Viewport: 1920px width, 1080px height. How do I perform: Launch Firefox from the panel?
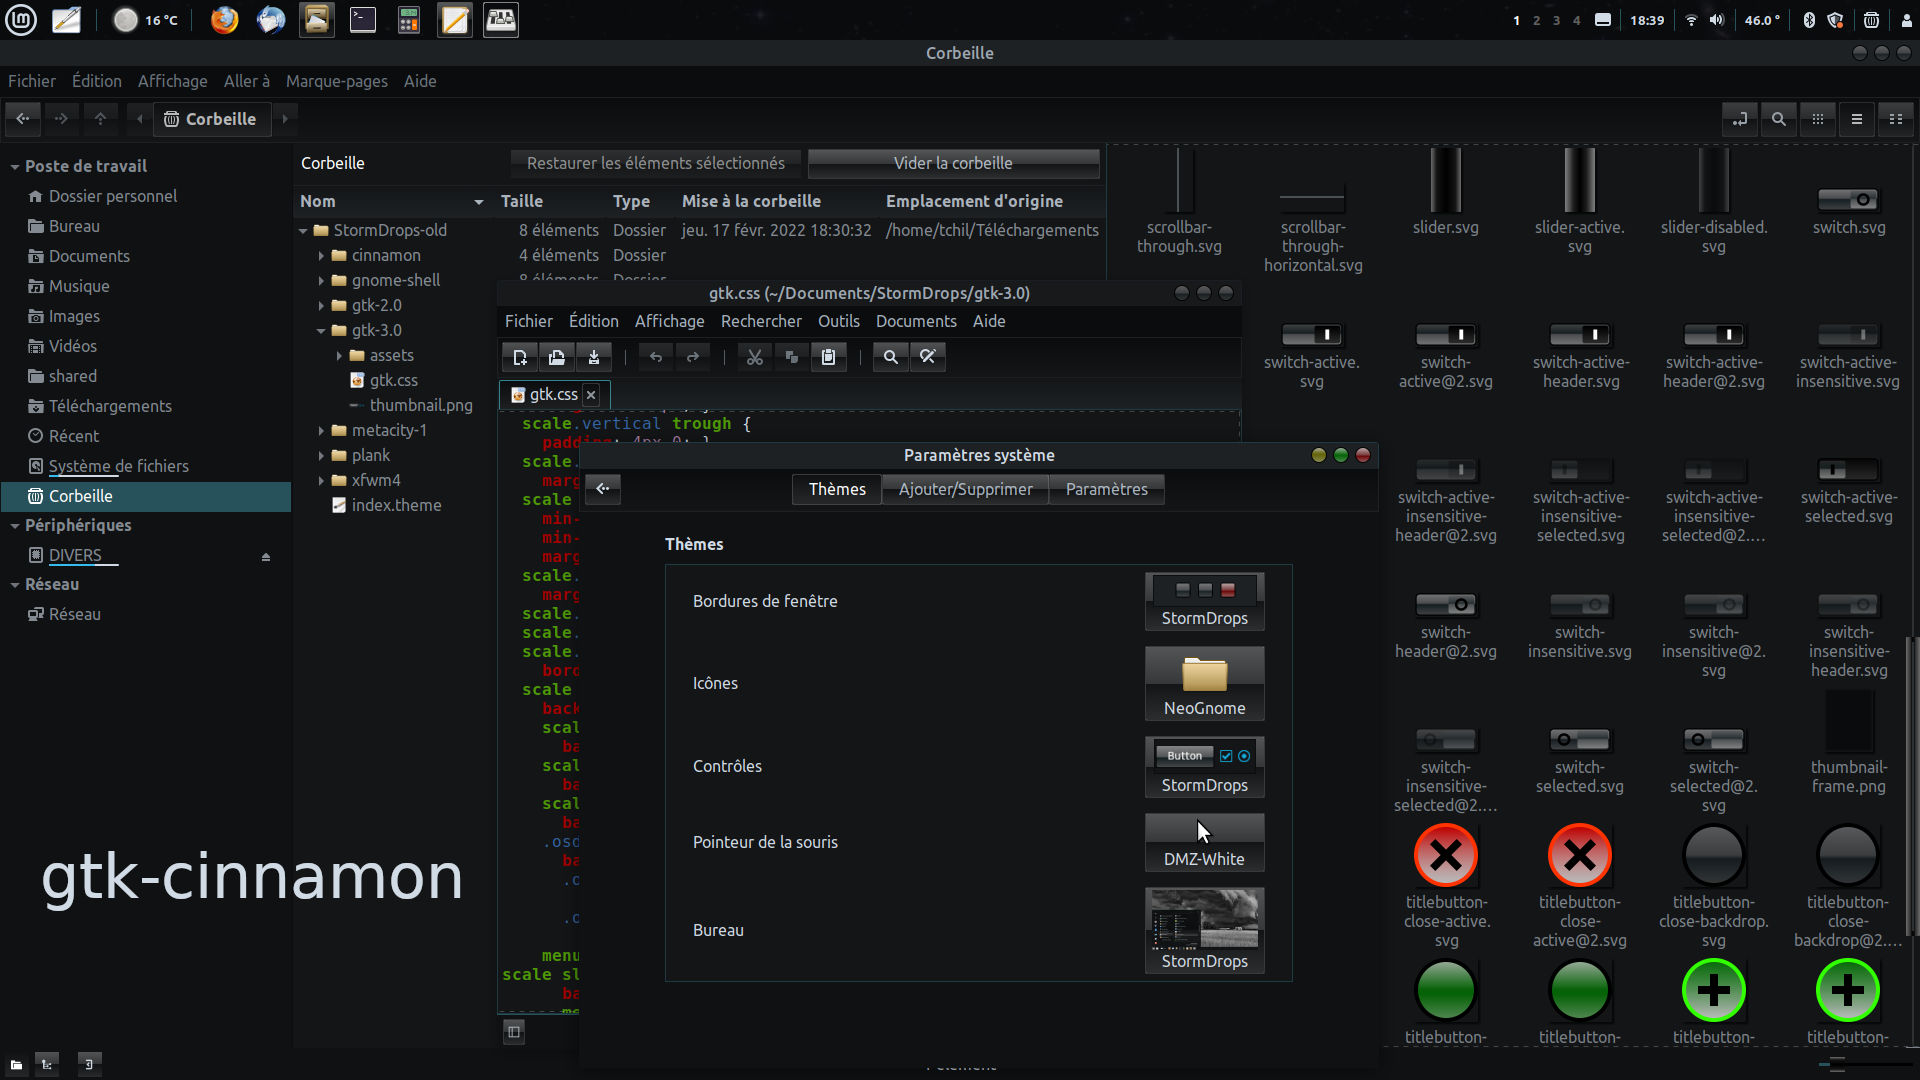pos(224,20)
